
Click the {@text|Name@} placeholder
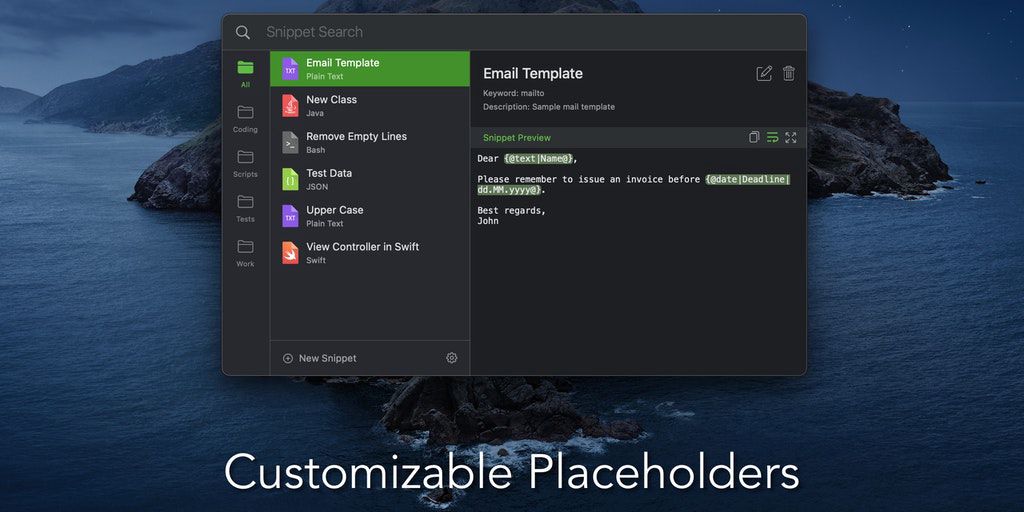click(538, 159)
